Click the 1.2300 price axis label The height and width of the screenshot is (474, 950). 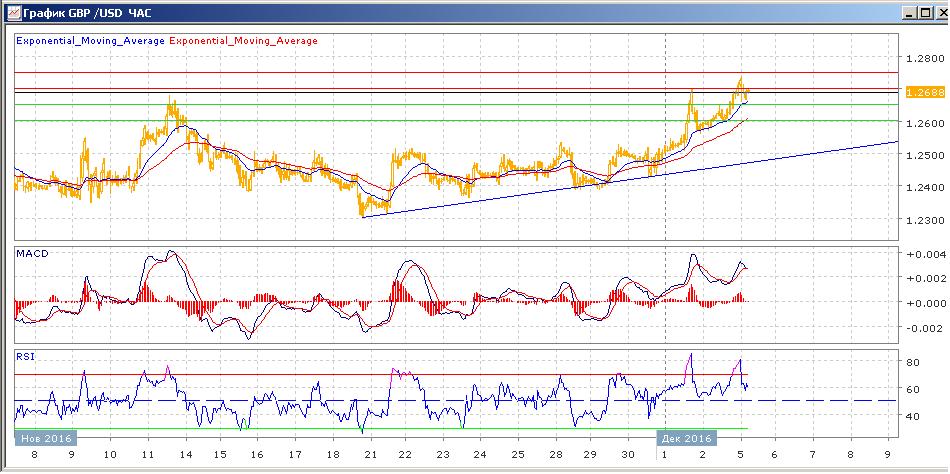click(925, 219)
